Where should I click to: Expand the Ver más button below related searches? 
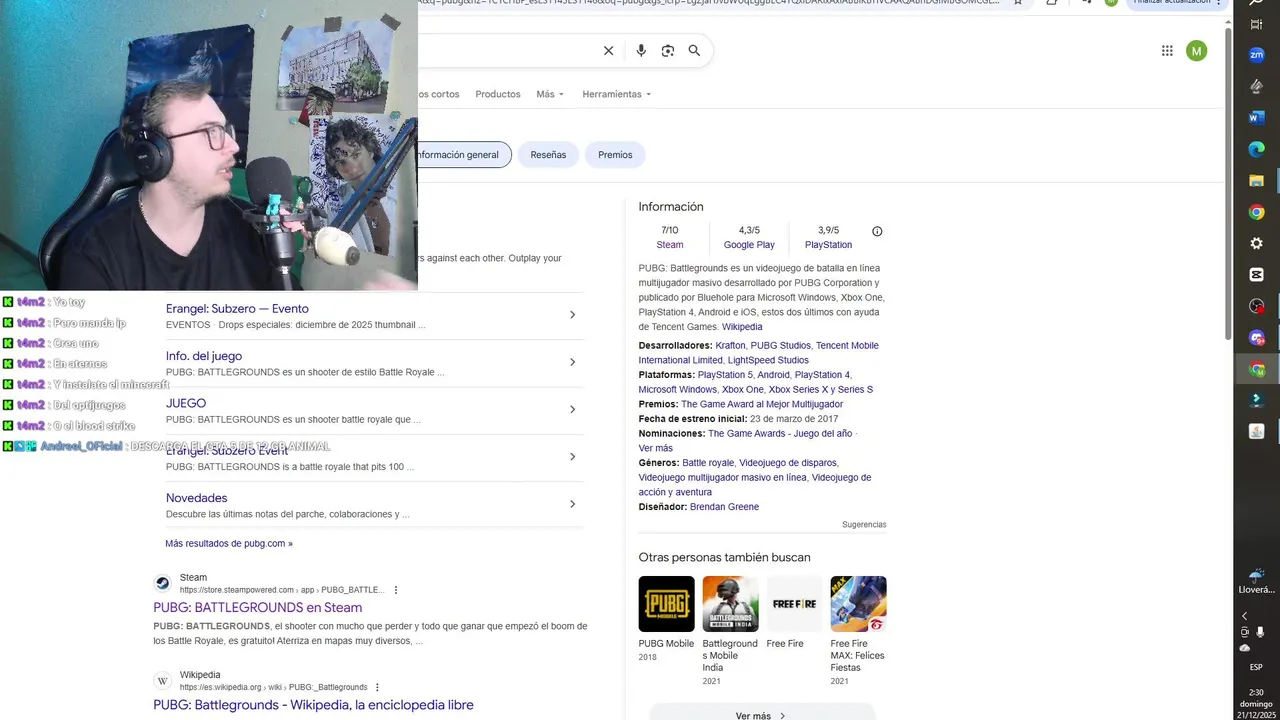(x=761, y=714)
